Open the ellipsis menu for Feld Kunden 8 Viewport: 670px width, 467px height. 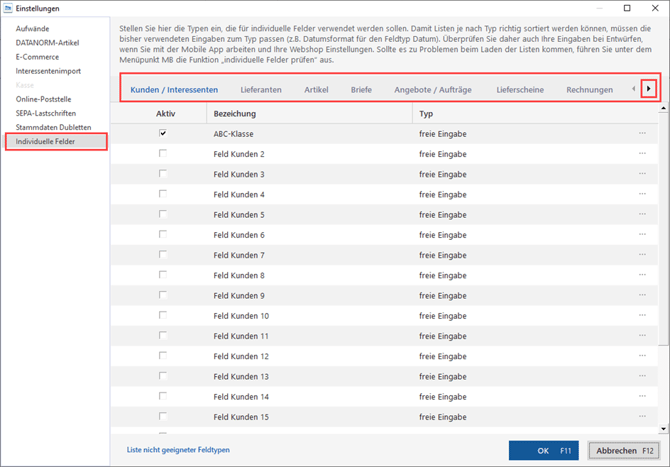642,275
